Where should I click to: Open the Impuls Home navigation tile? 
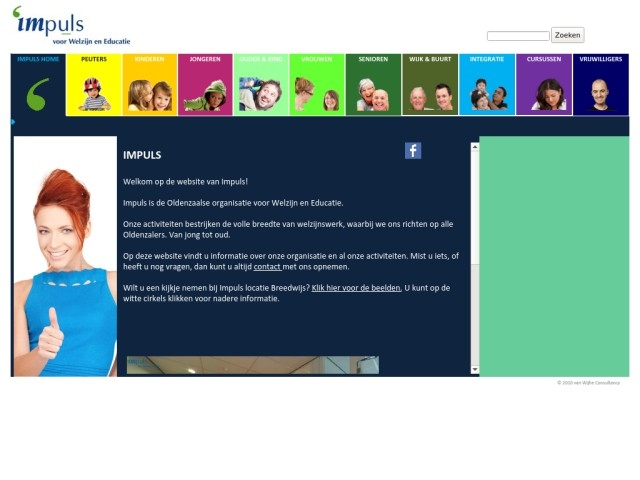pyautogui.click(x=38, y=85)
